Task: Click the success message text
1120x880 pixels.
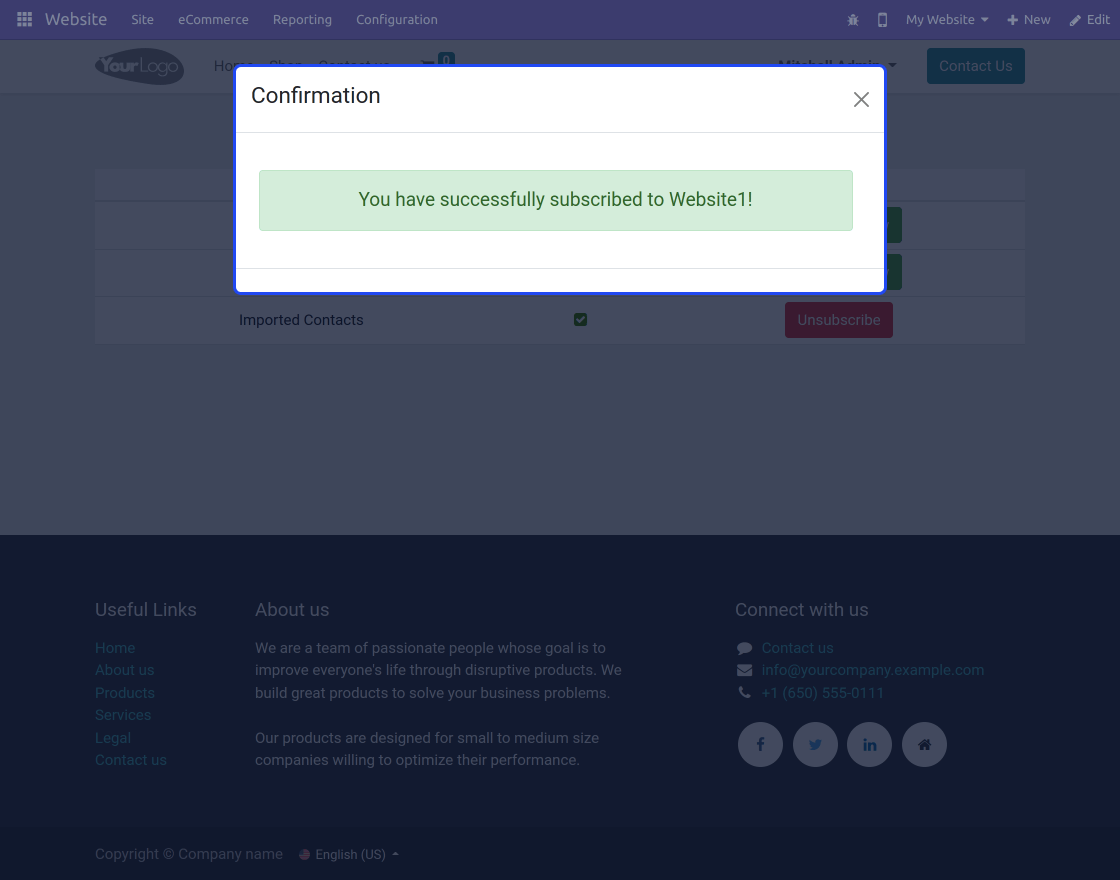Action: [x=555, y=199]
